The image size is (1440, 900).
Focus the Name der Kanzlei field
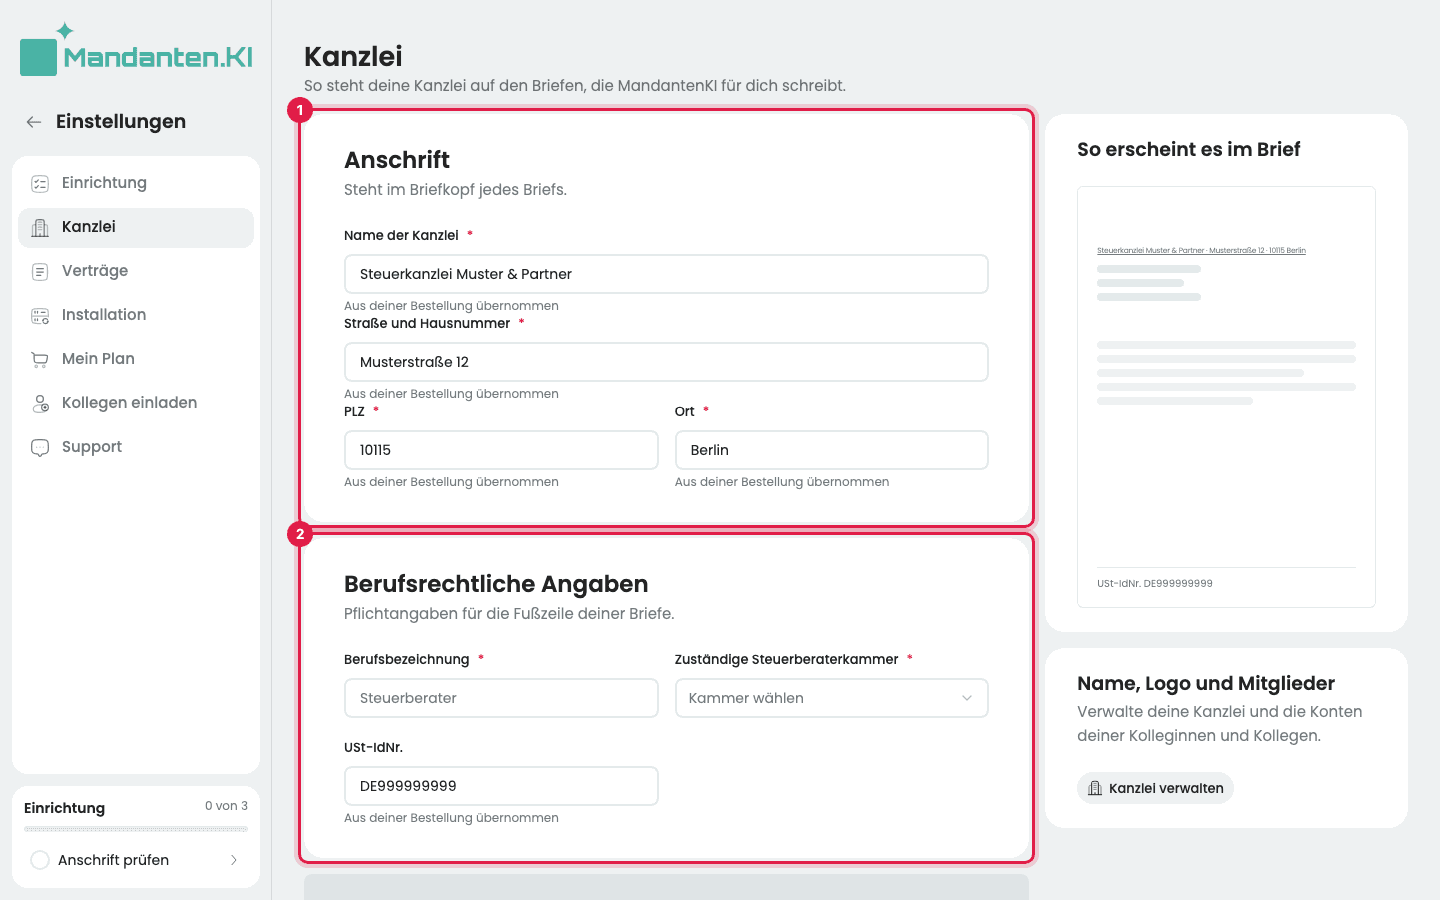666,274
